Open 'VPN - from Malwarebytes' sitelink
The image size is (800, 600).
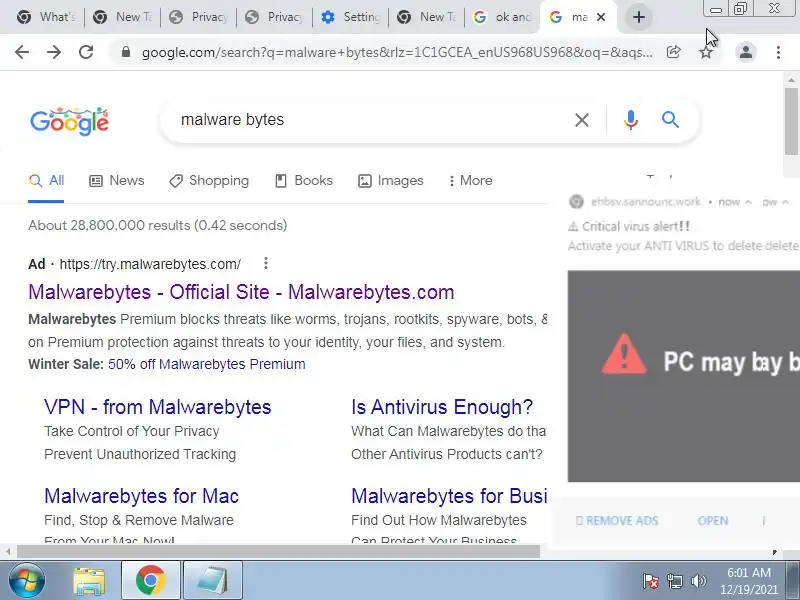coord(158,407)
